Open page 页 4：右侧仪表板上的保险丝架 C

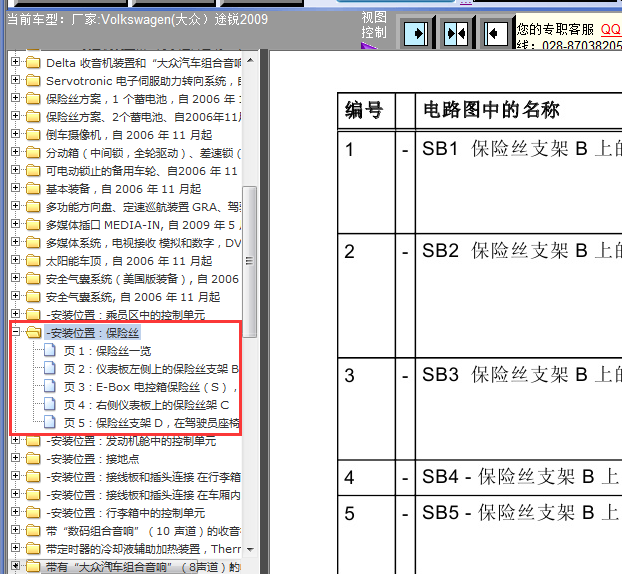pos(146,405)
